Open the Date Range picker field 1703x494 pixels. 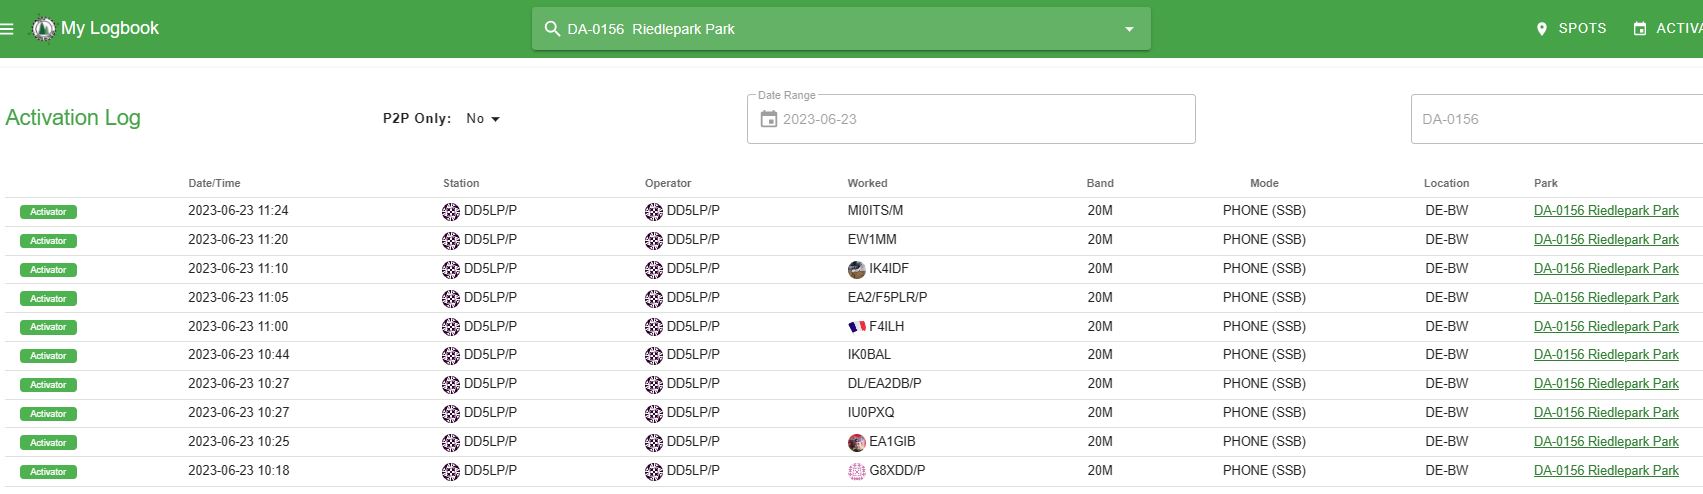(x=970, y=119)
